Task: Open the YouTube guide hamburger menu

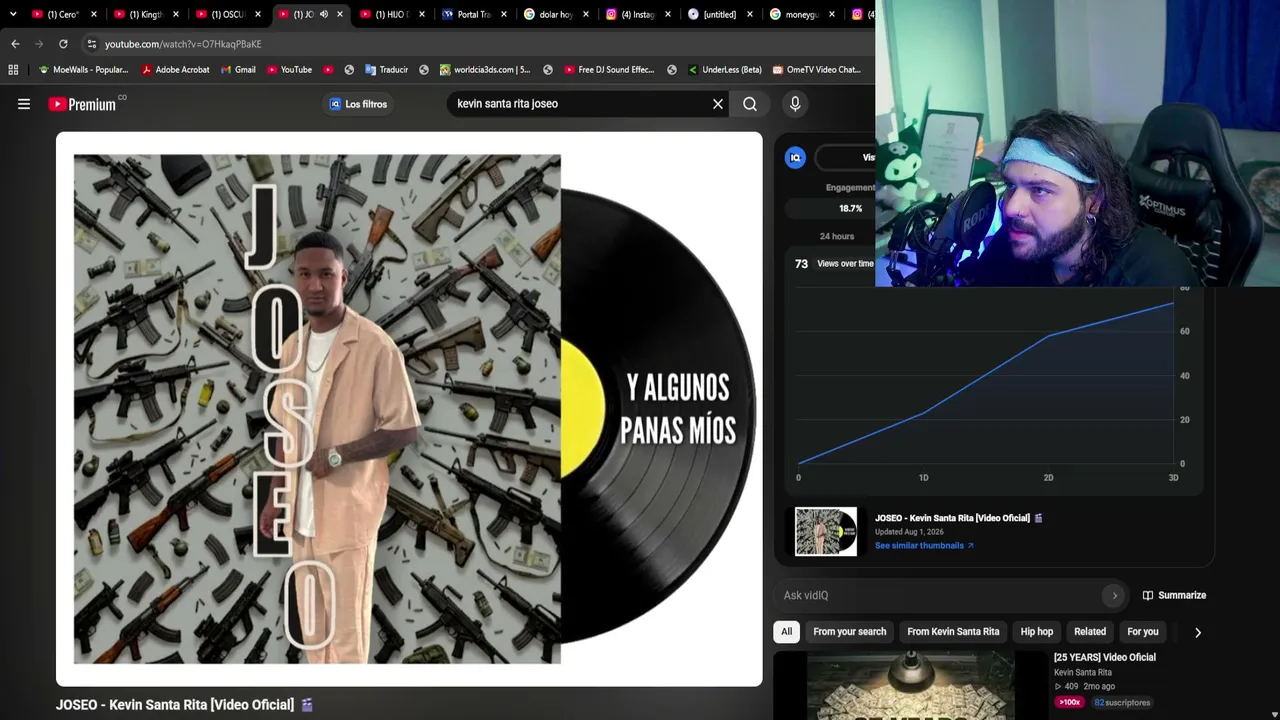Action: (24, 104)
